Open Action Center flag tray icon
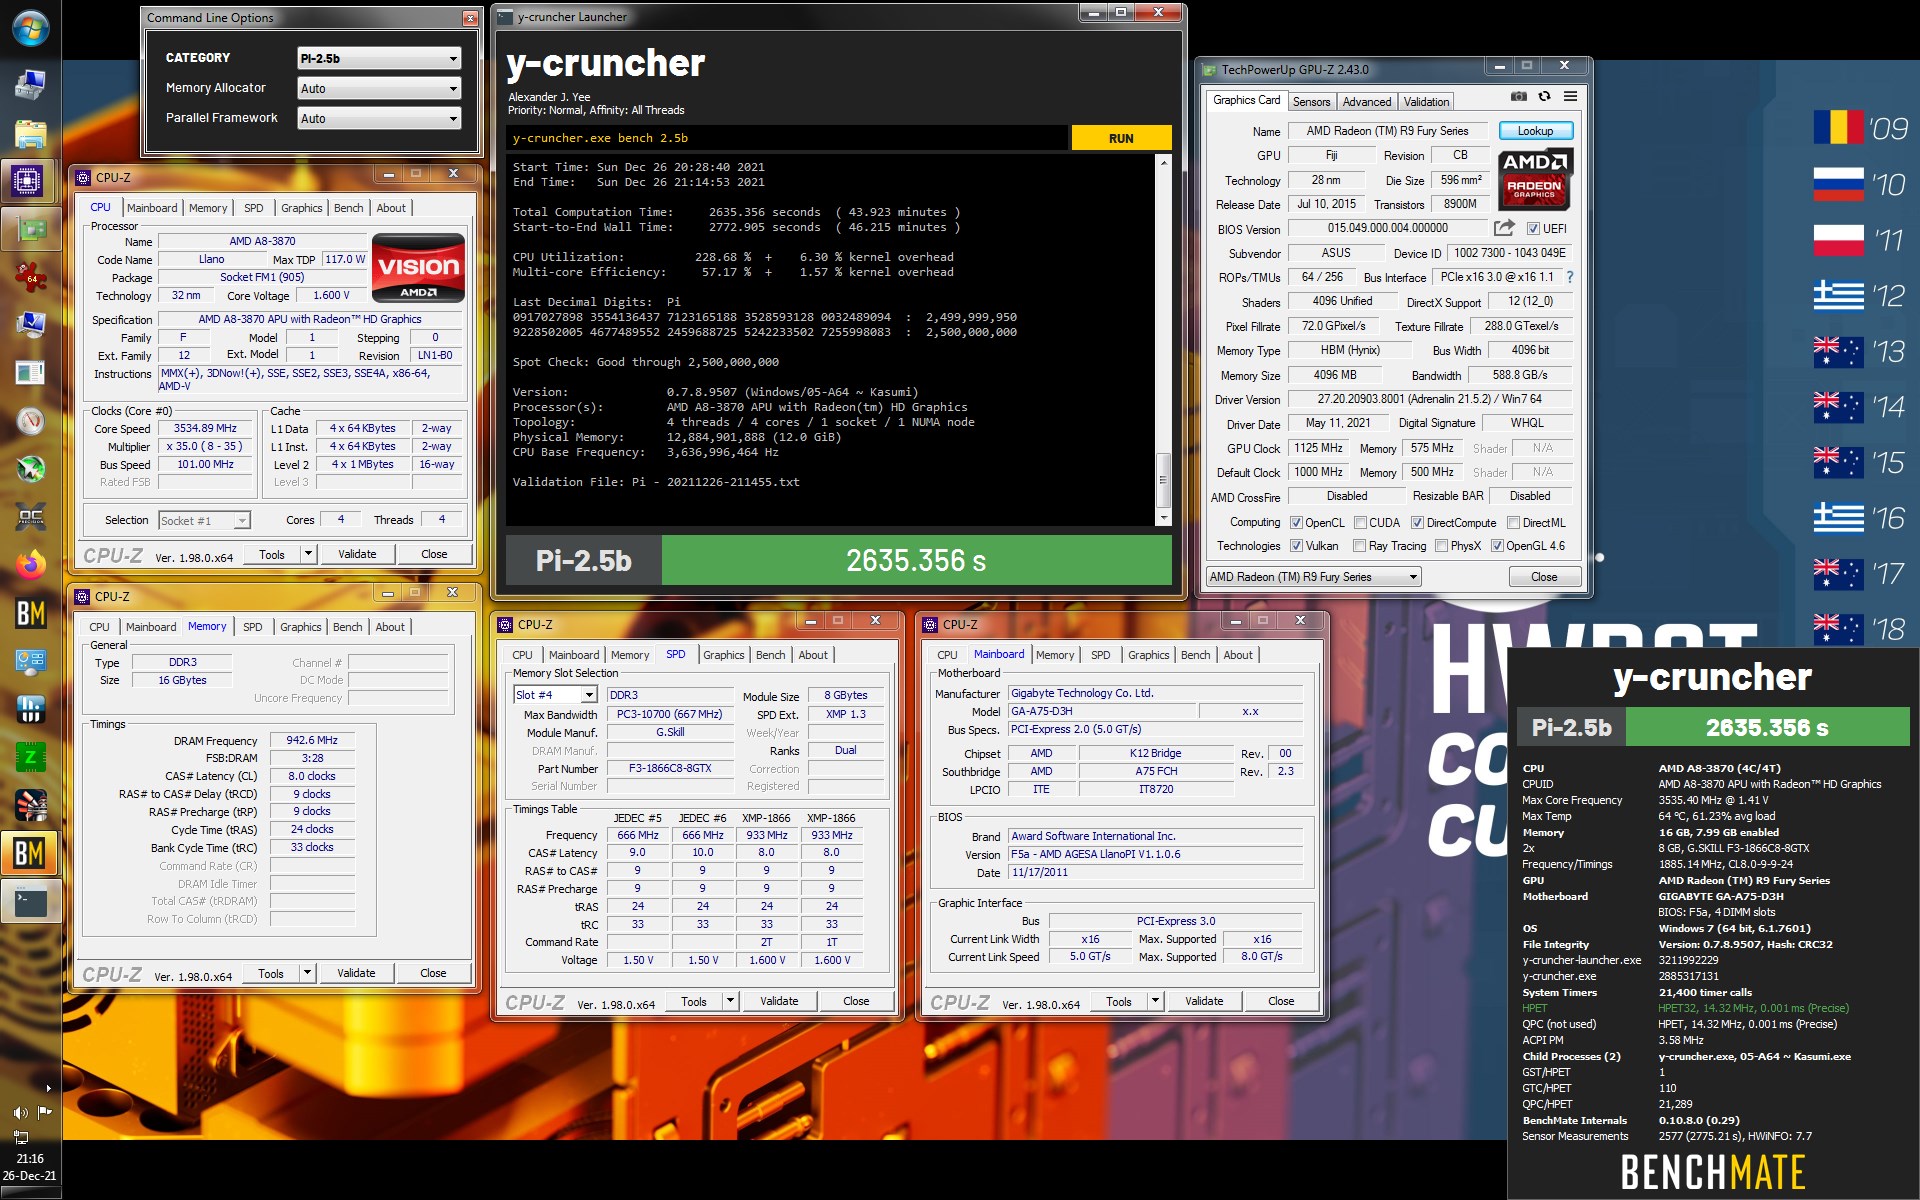Image resolution: width=1920 pixels, height=1200 pixels. pyautogui.click(x=44, y=1112)
